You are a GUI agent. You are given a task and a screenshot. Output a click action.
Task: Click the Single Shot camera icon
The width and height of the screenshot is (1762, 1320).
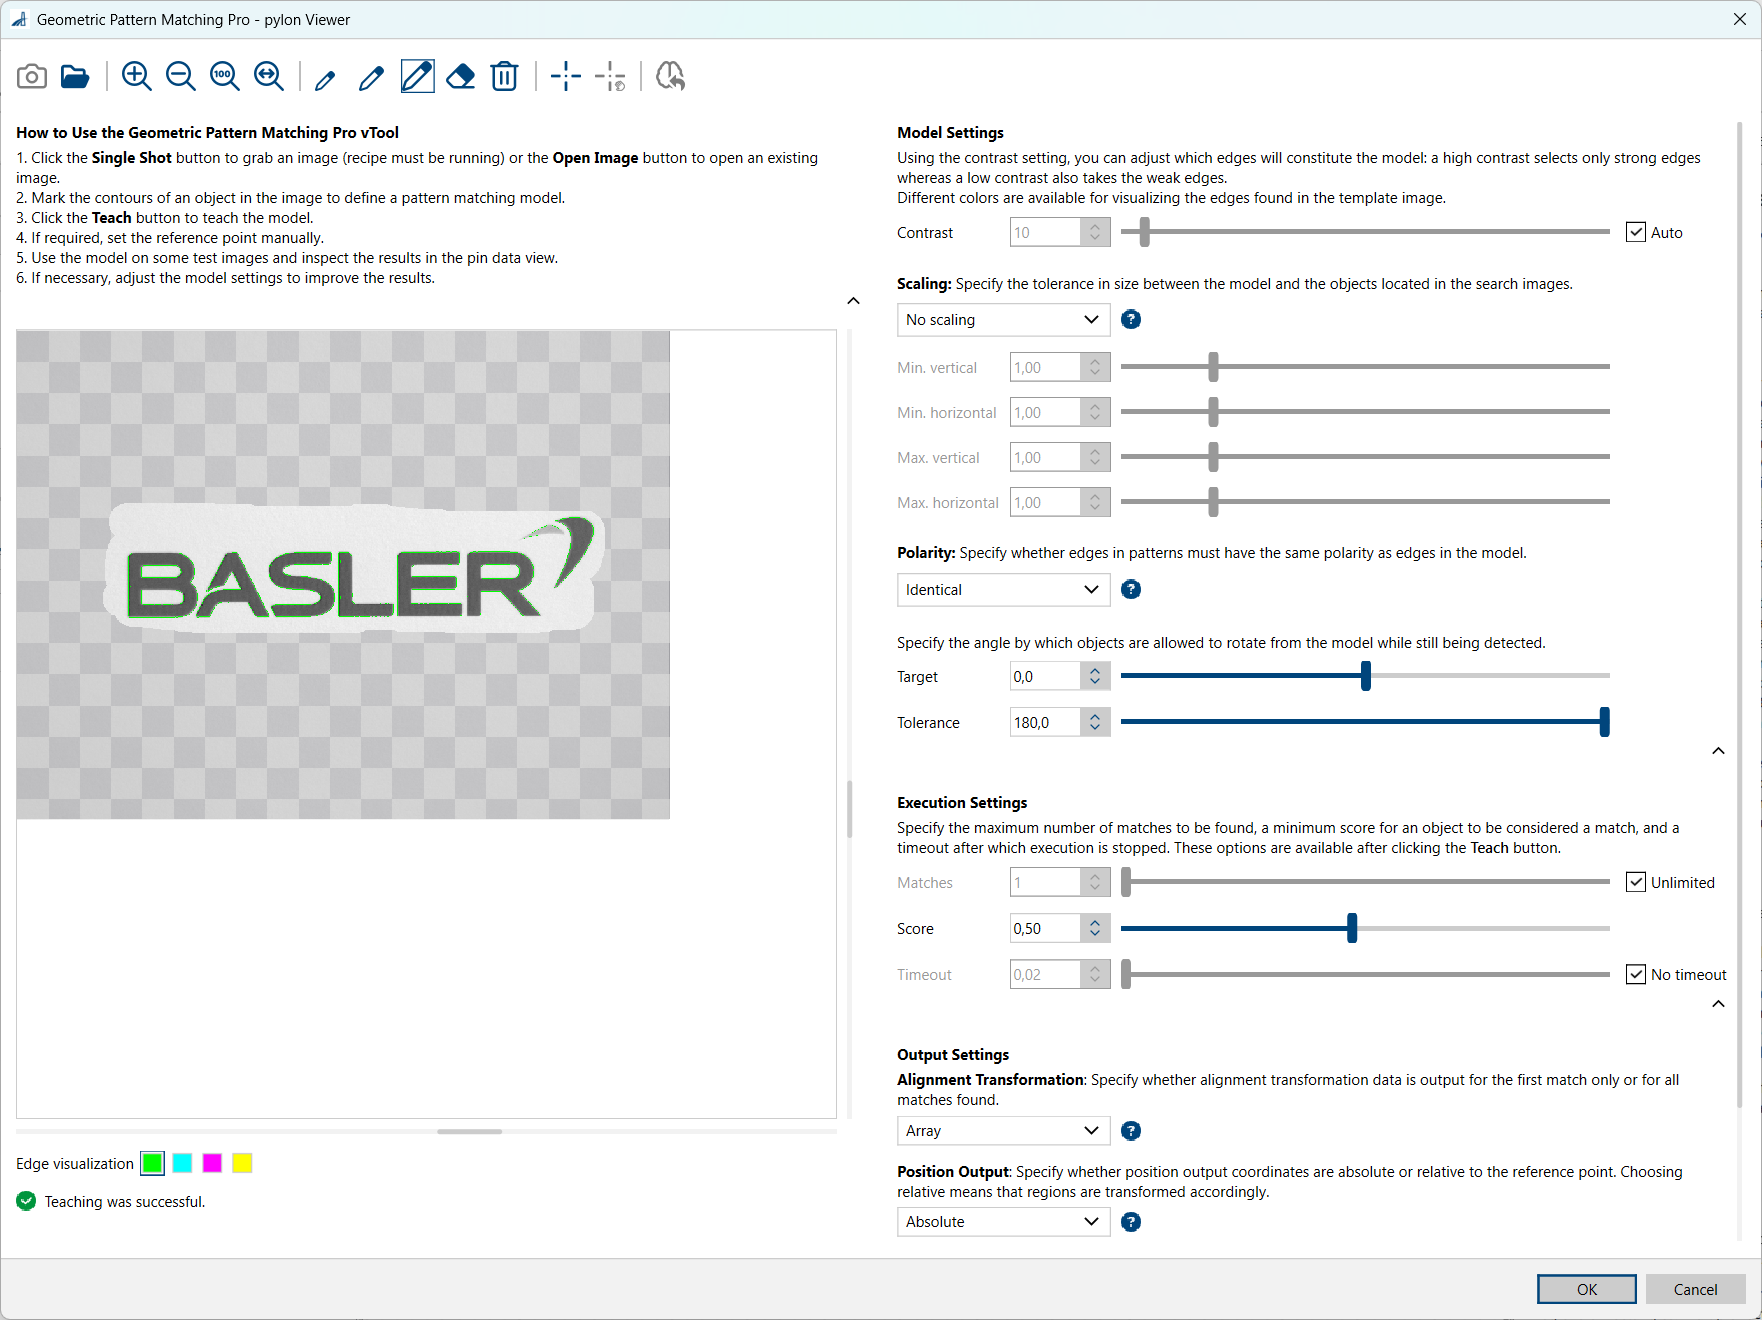32,76
